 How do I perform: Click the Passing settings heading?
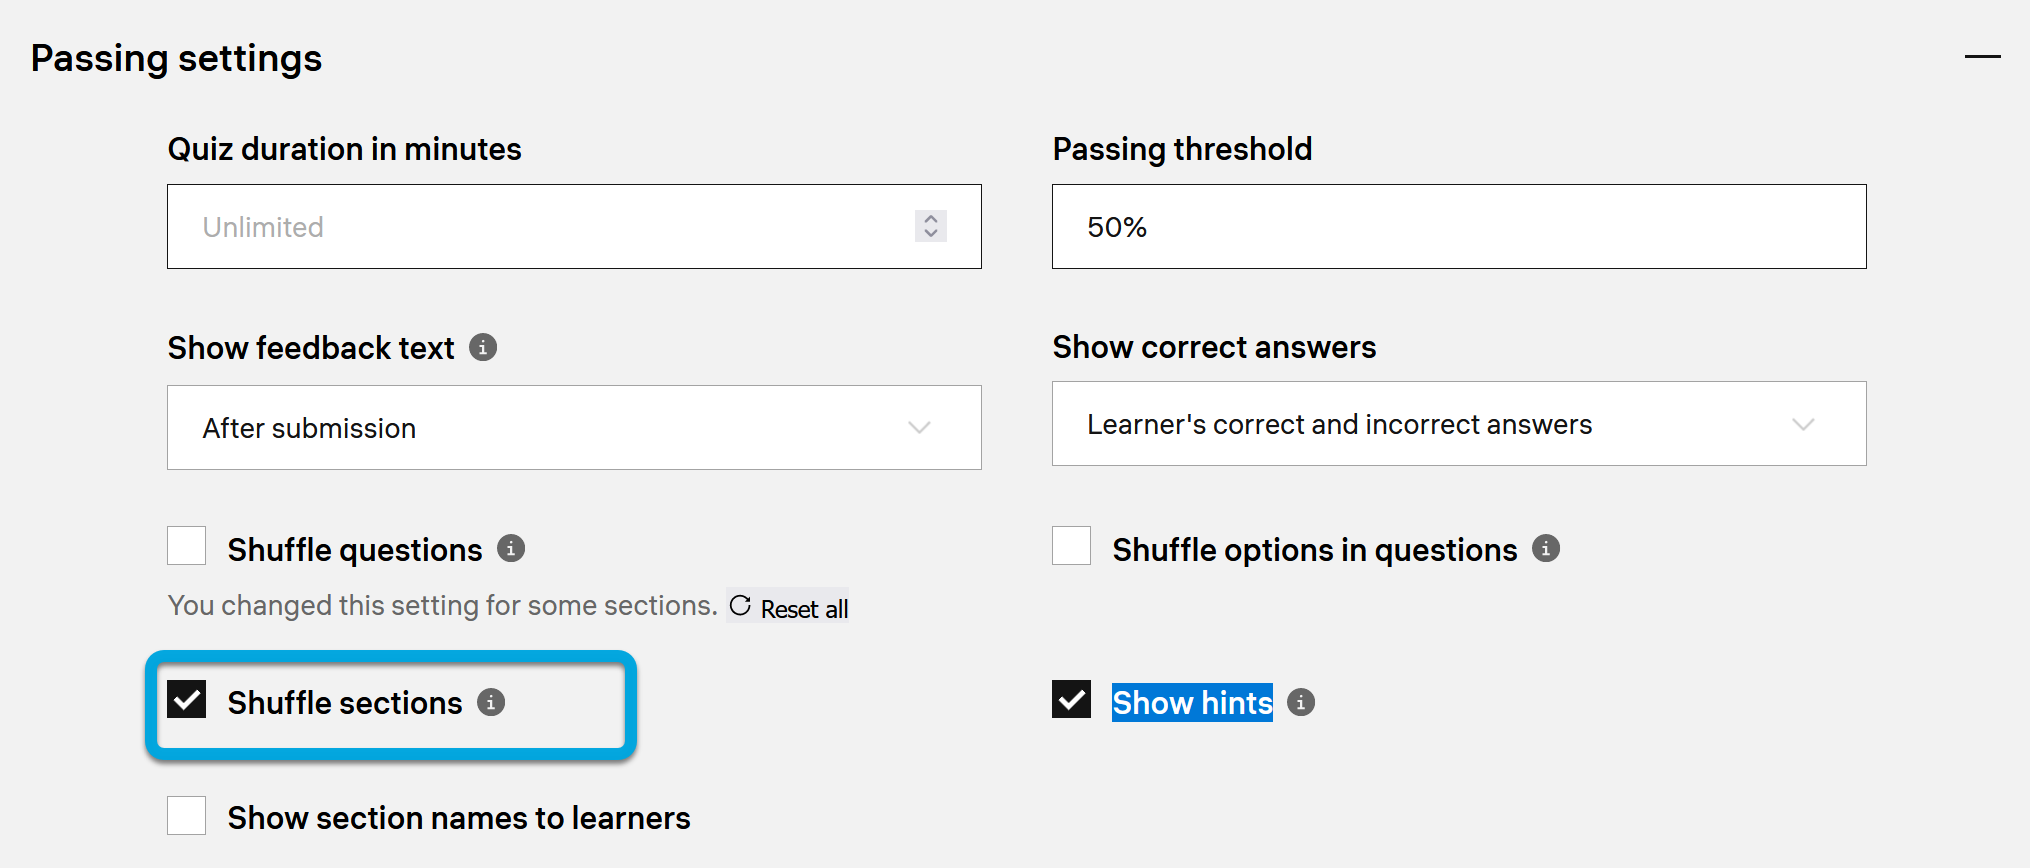[177, 58]
